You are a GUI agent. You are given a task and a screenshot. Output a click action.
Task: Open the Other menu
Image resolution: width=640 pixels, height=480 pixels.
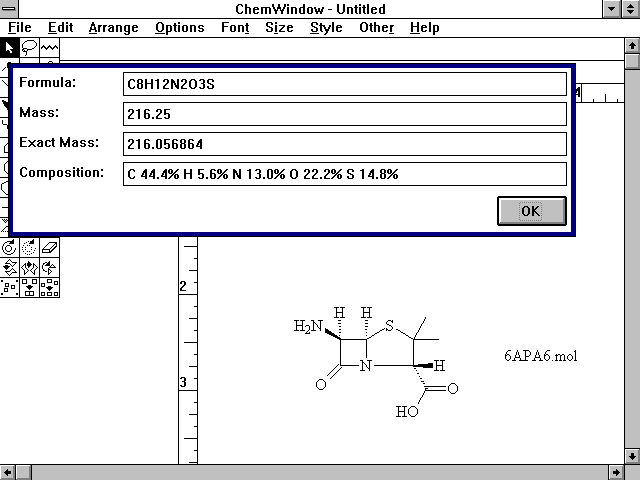pos(376,27)
